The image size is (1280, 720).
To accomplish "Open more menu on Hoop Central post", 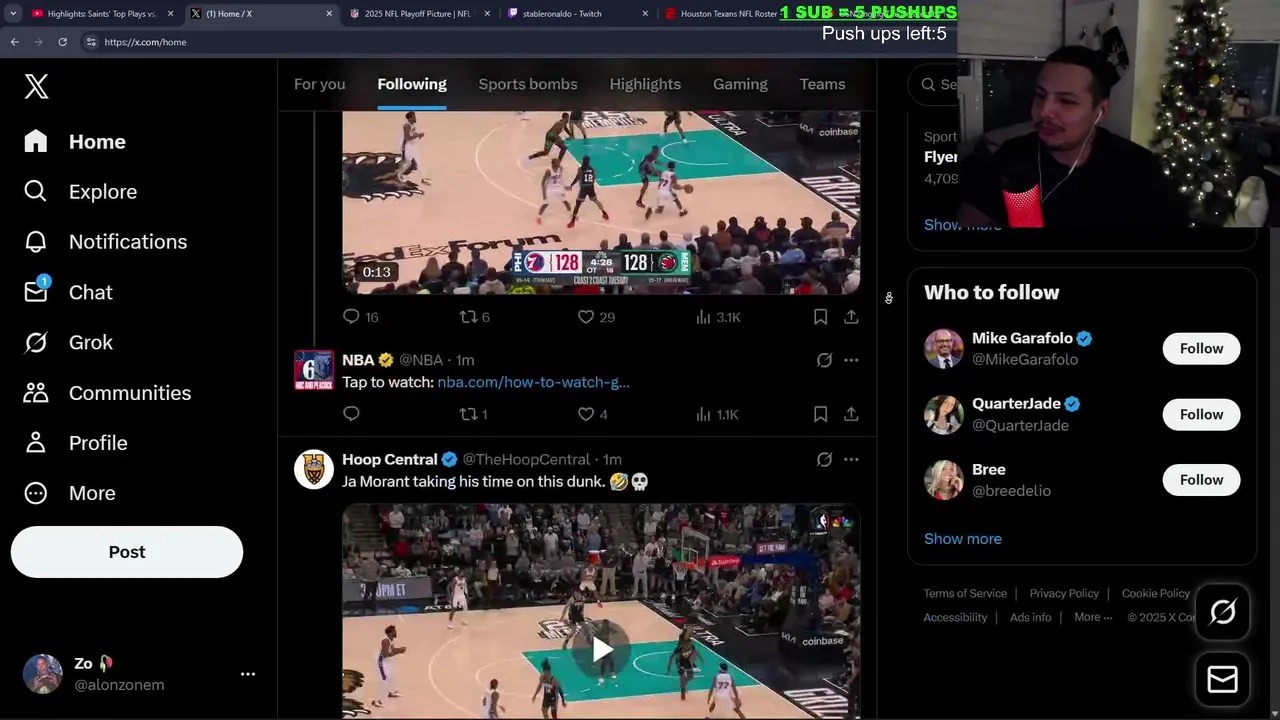I will [851, 460].
